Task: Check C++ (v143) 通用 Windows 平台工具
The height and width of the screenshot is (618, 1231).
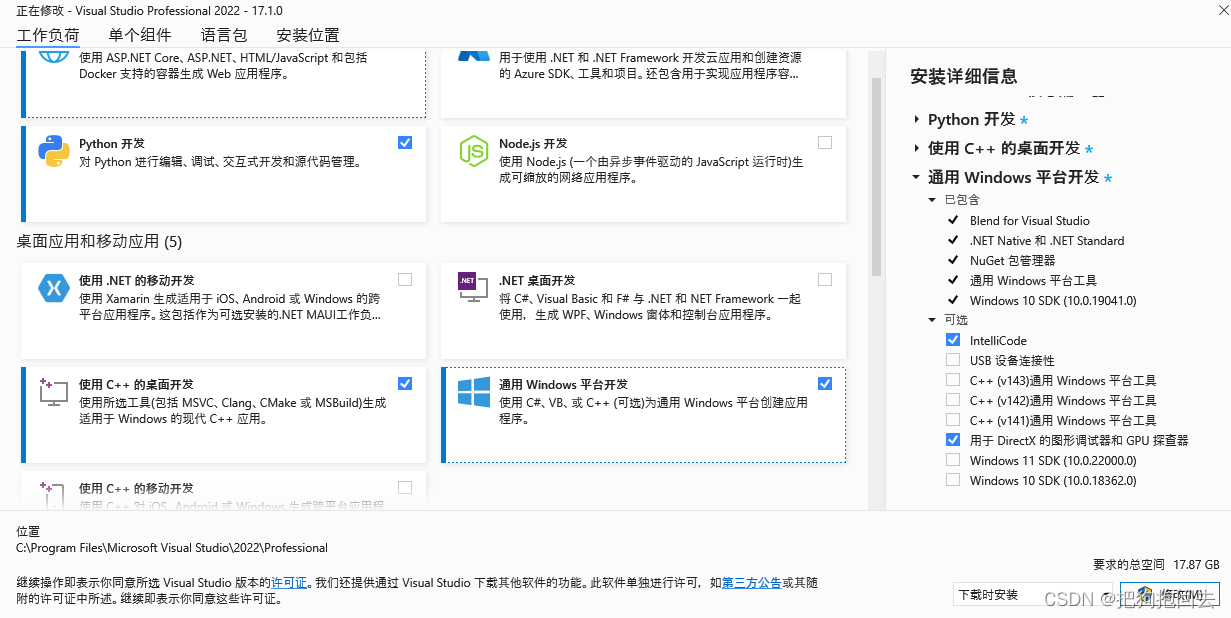Action: (953, 380)
